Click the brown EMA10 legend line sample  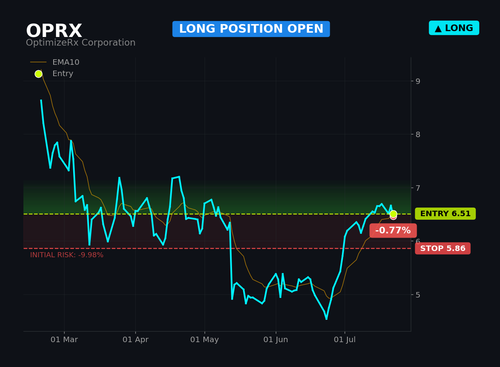(x=38, y=62)
